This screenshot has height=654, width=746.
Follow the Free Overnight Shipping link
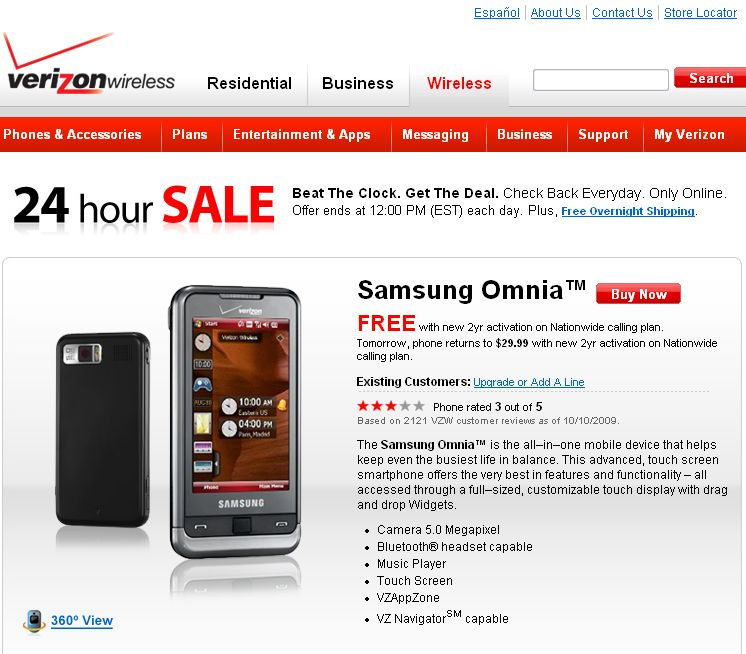click(x=628, y=211)
